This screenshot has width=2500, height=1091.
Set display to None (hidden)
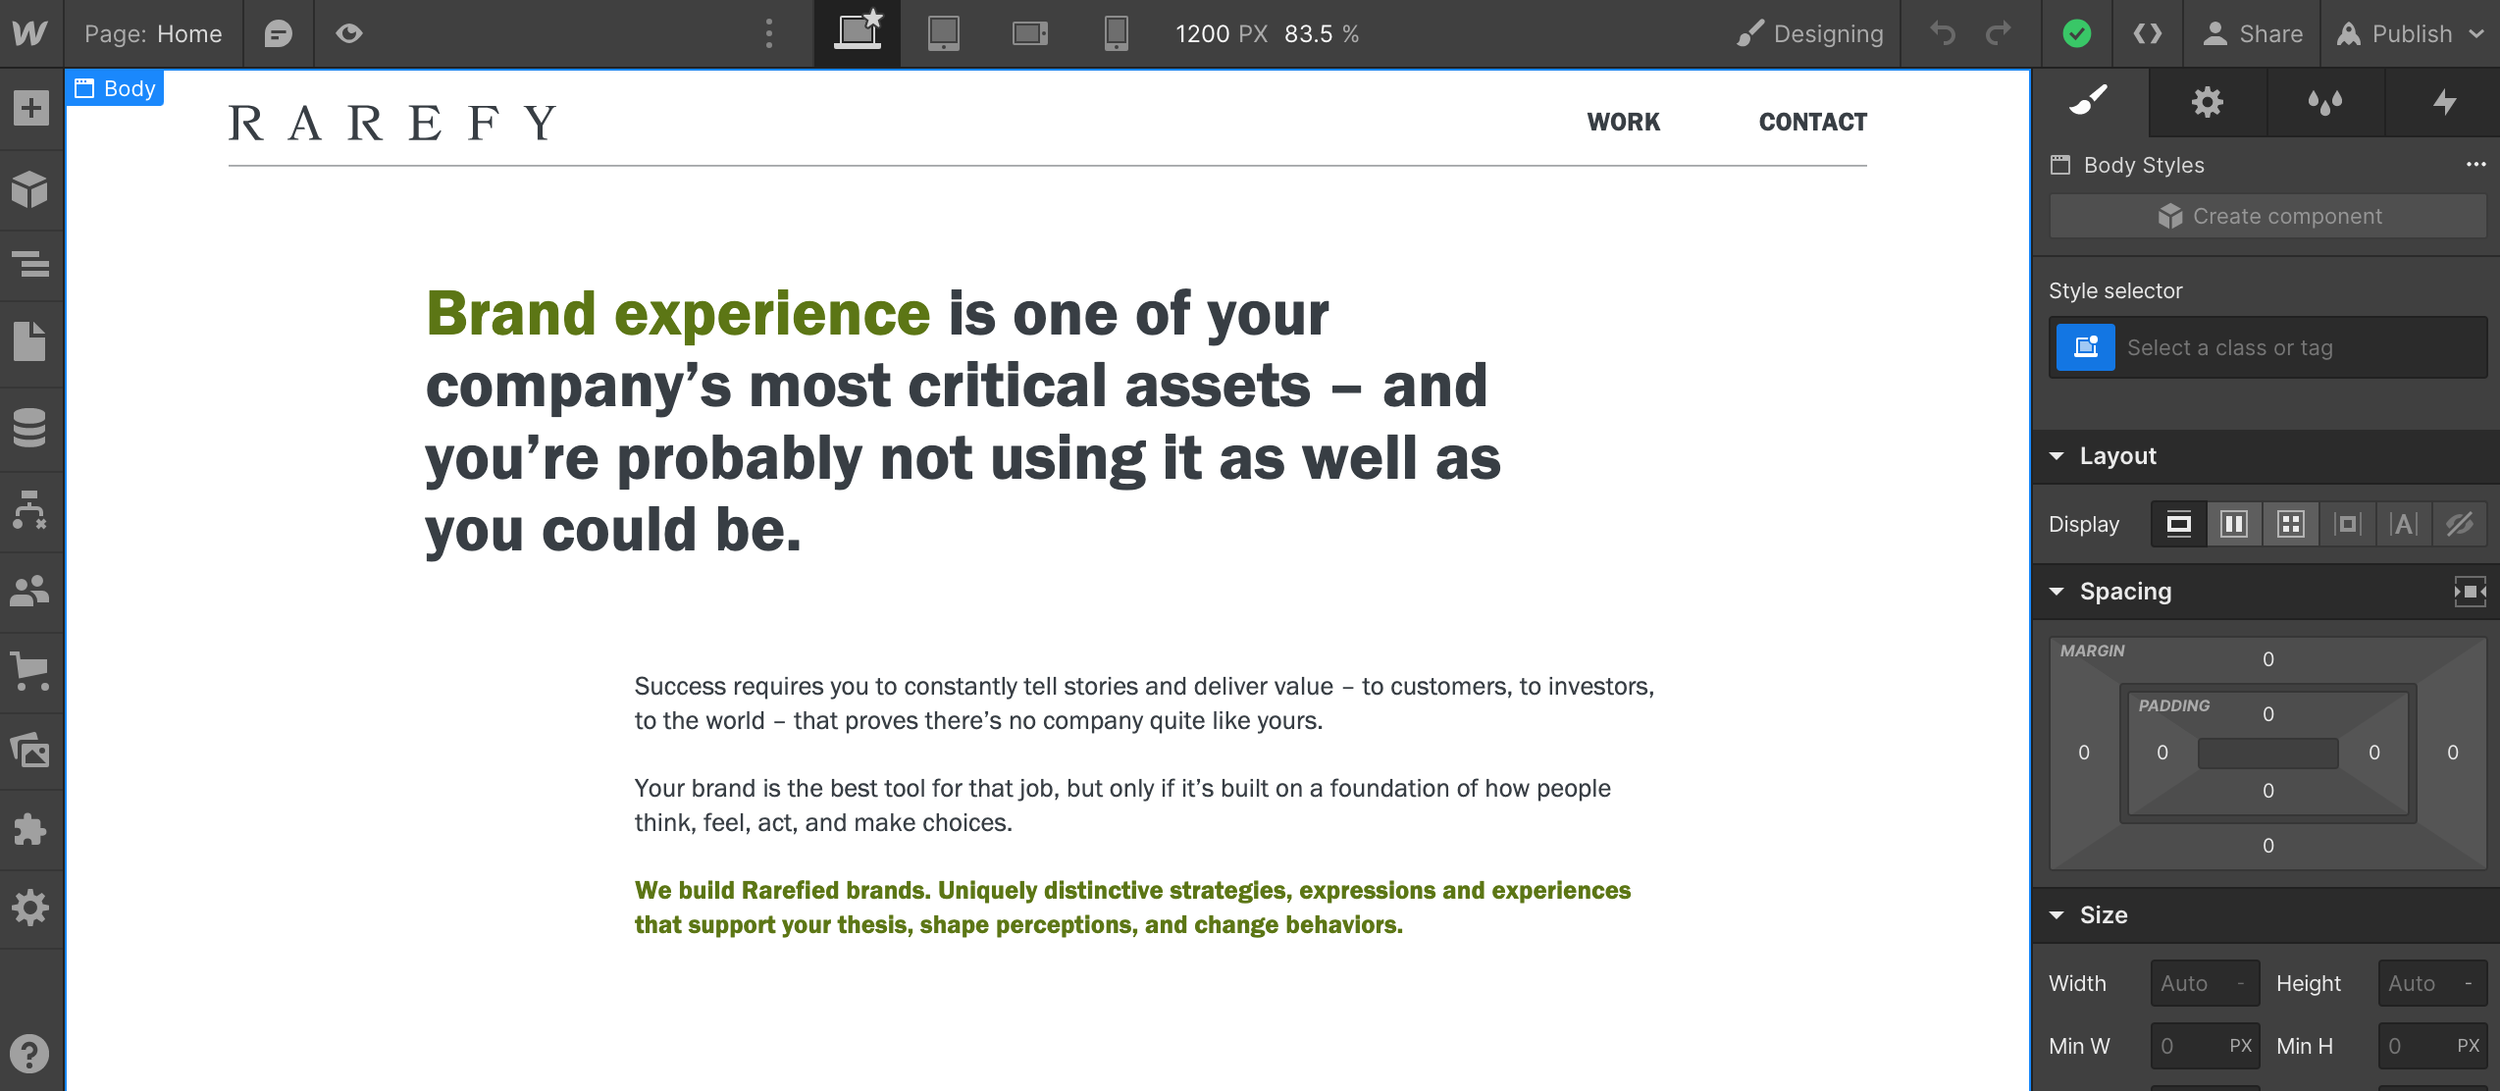[2459, 524]
